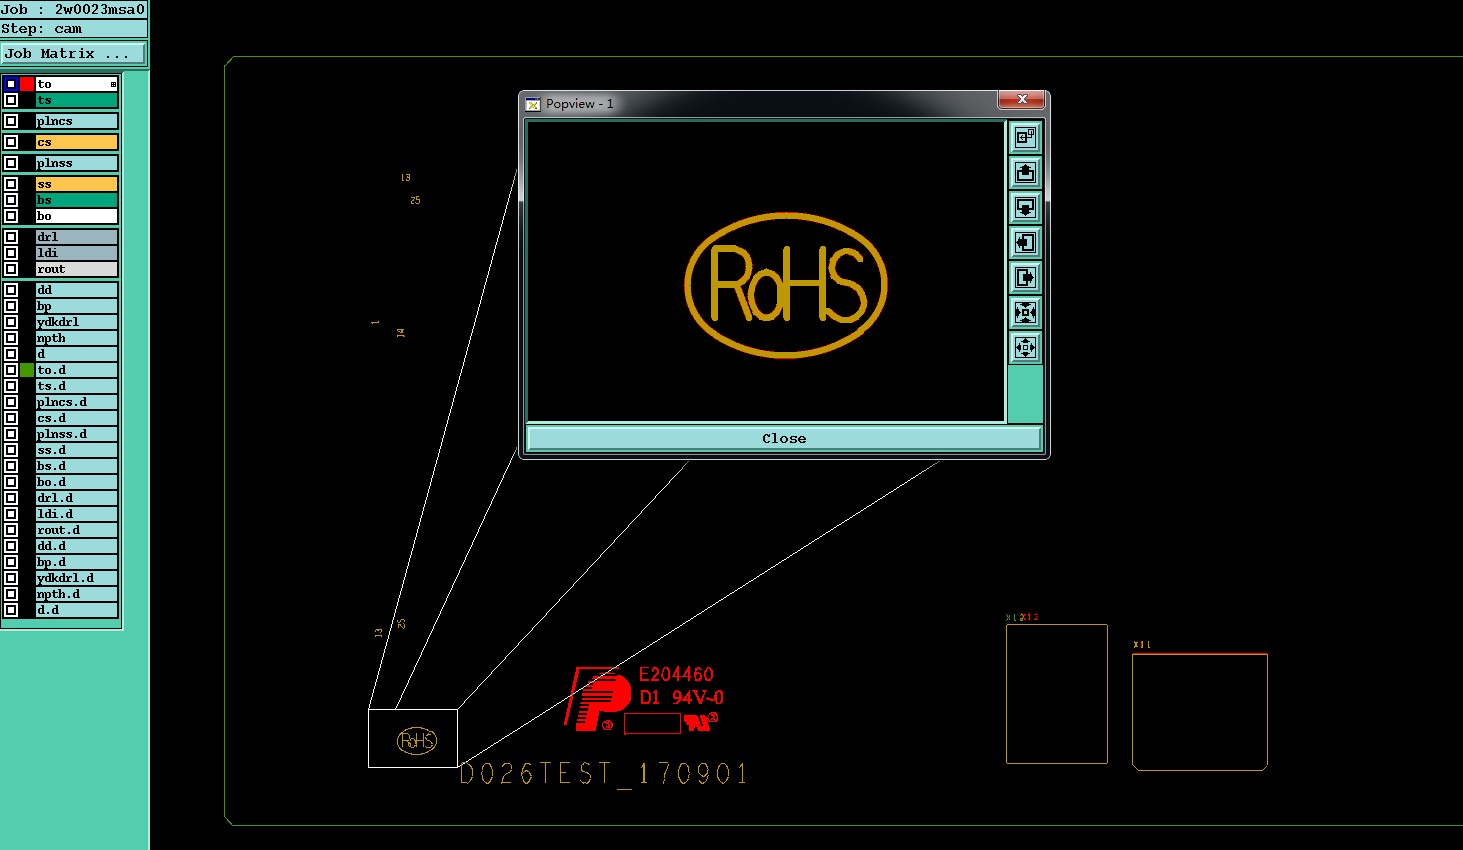Select the drl.d layer row

tap(77, 498)
